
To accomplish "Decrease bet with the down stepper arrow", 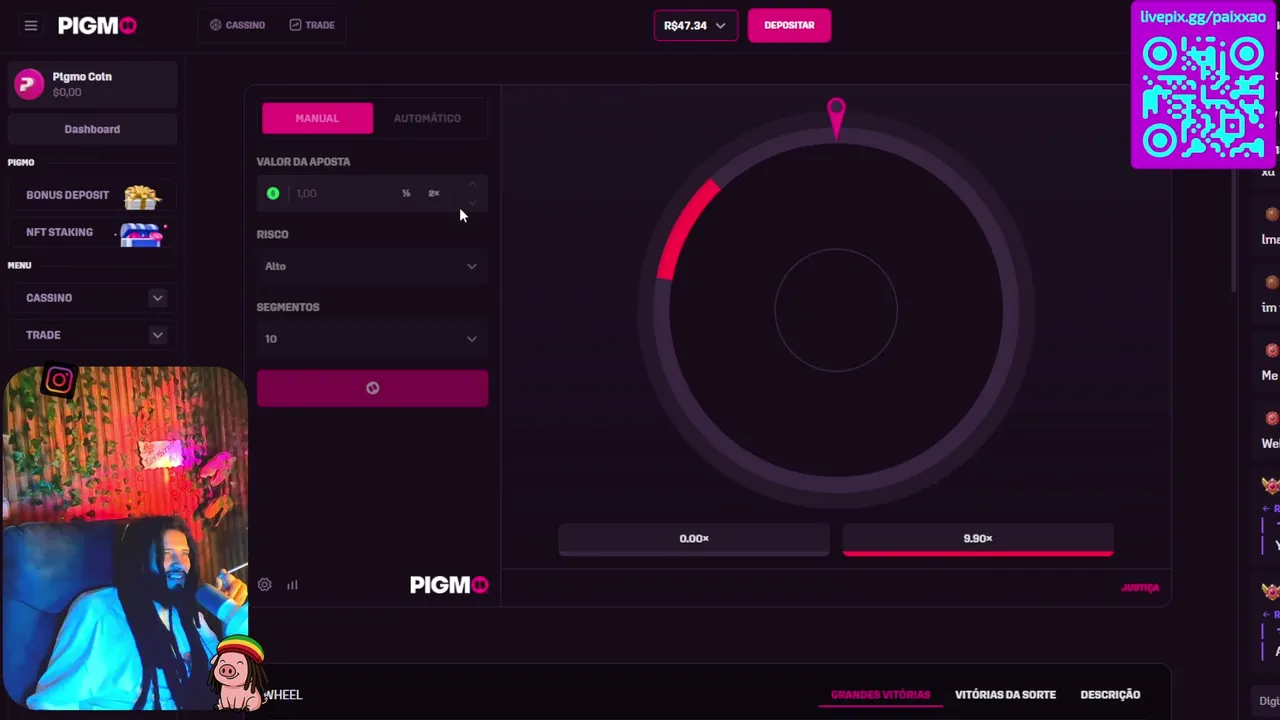I will click(x=472, y=202).
